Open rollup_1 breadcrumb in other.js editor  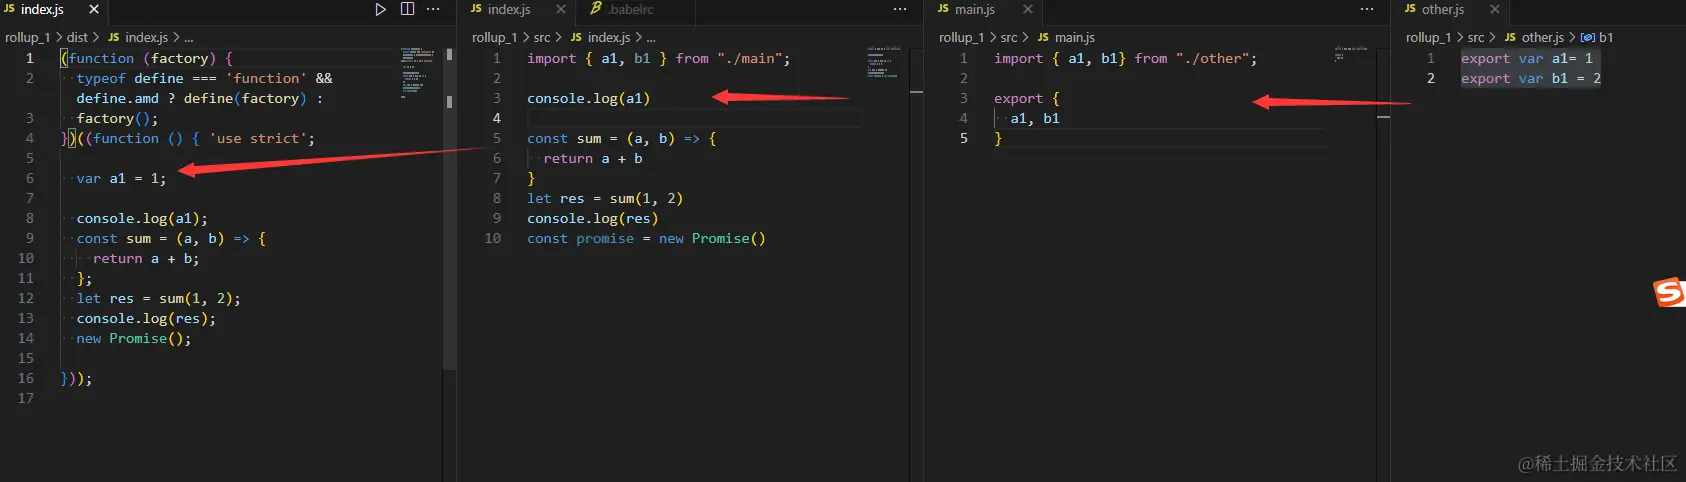click(x=1428, y=37)
